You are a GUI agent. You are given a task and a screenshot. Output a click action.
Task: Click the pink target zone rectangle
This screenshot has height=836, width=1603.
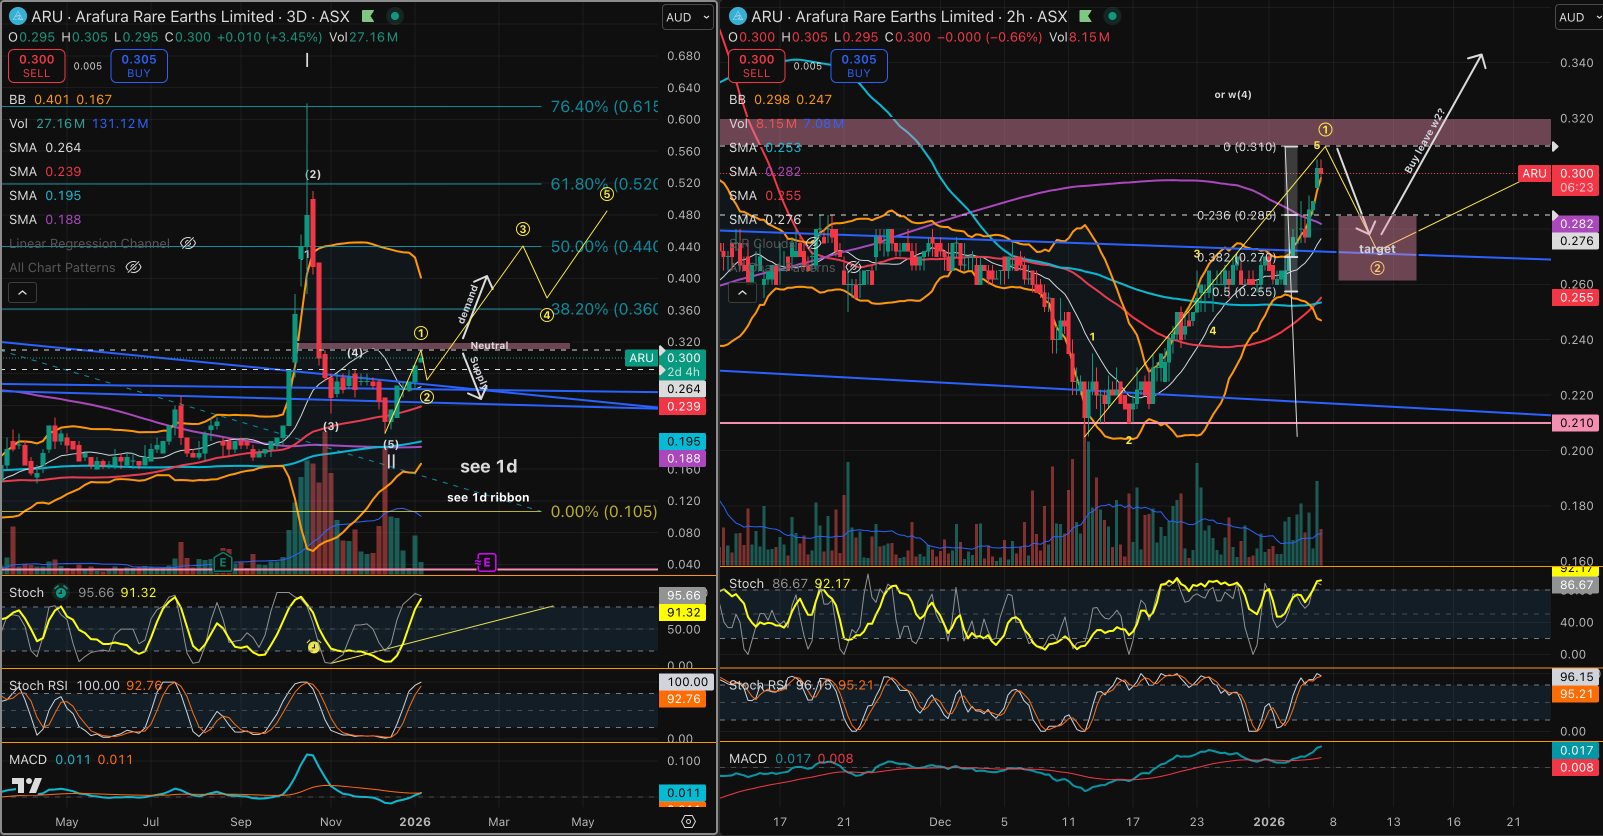1377,248
